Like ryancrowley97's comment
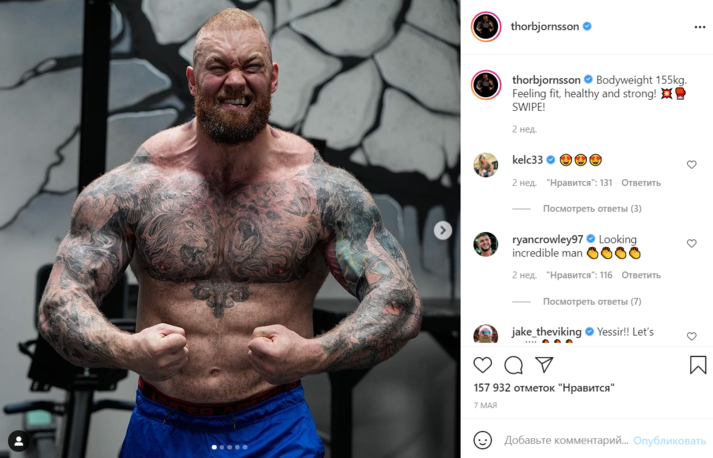 (691, 243)
